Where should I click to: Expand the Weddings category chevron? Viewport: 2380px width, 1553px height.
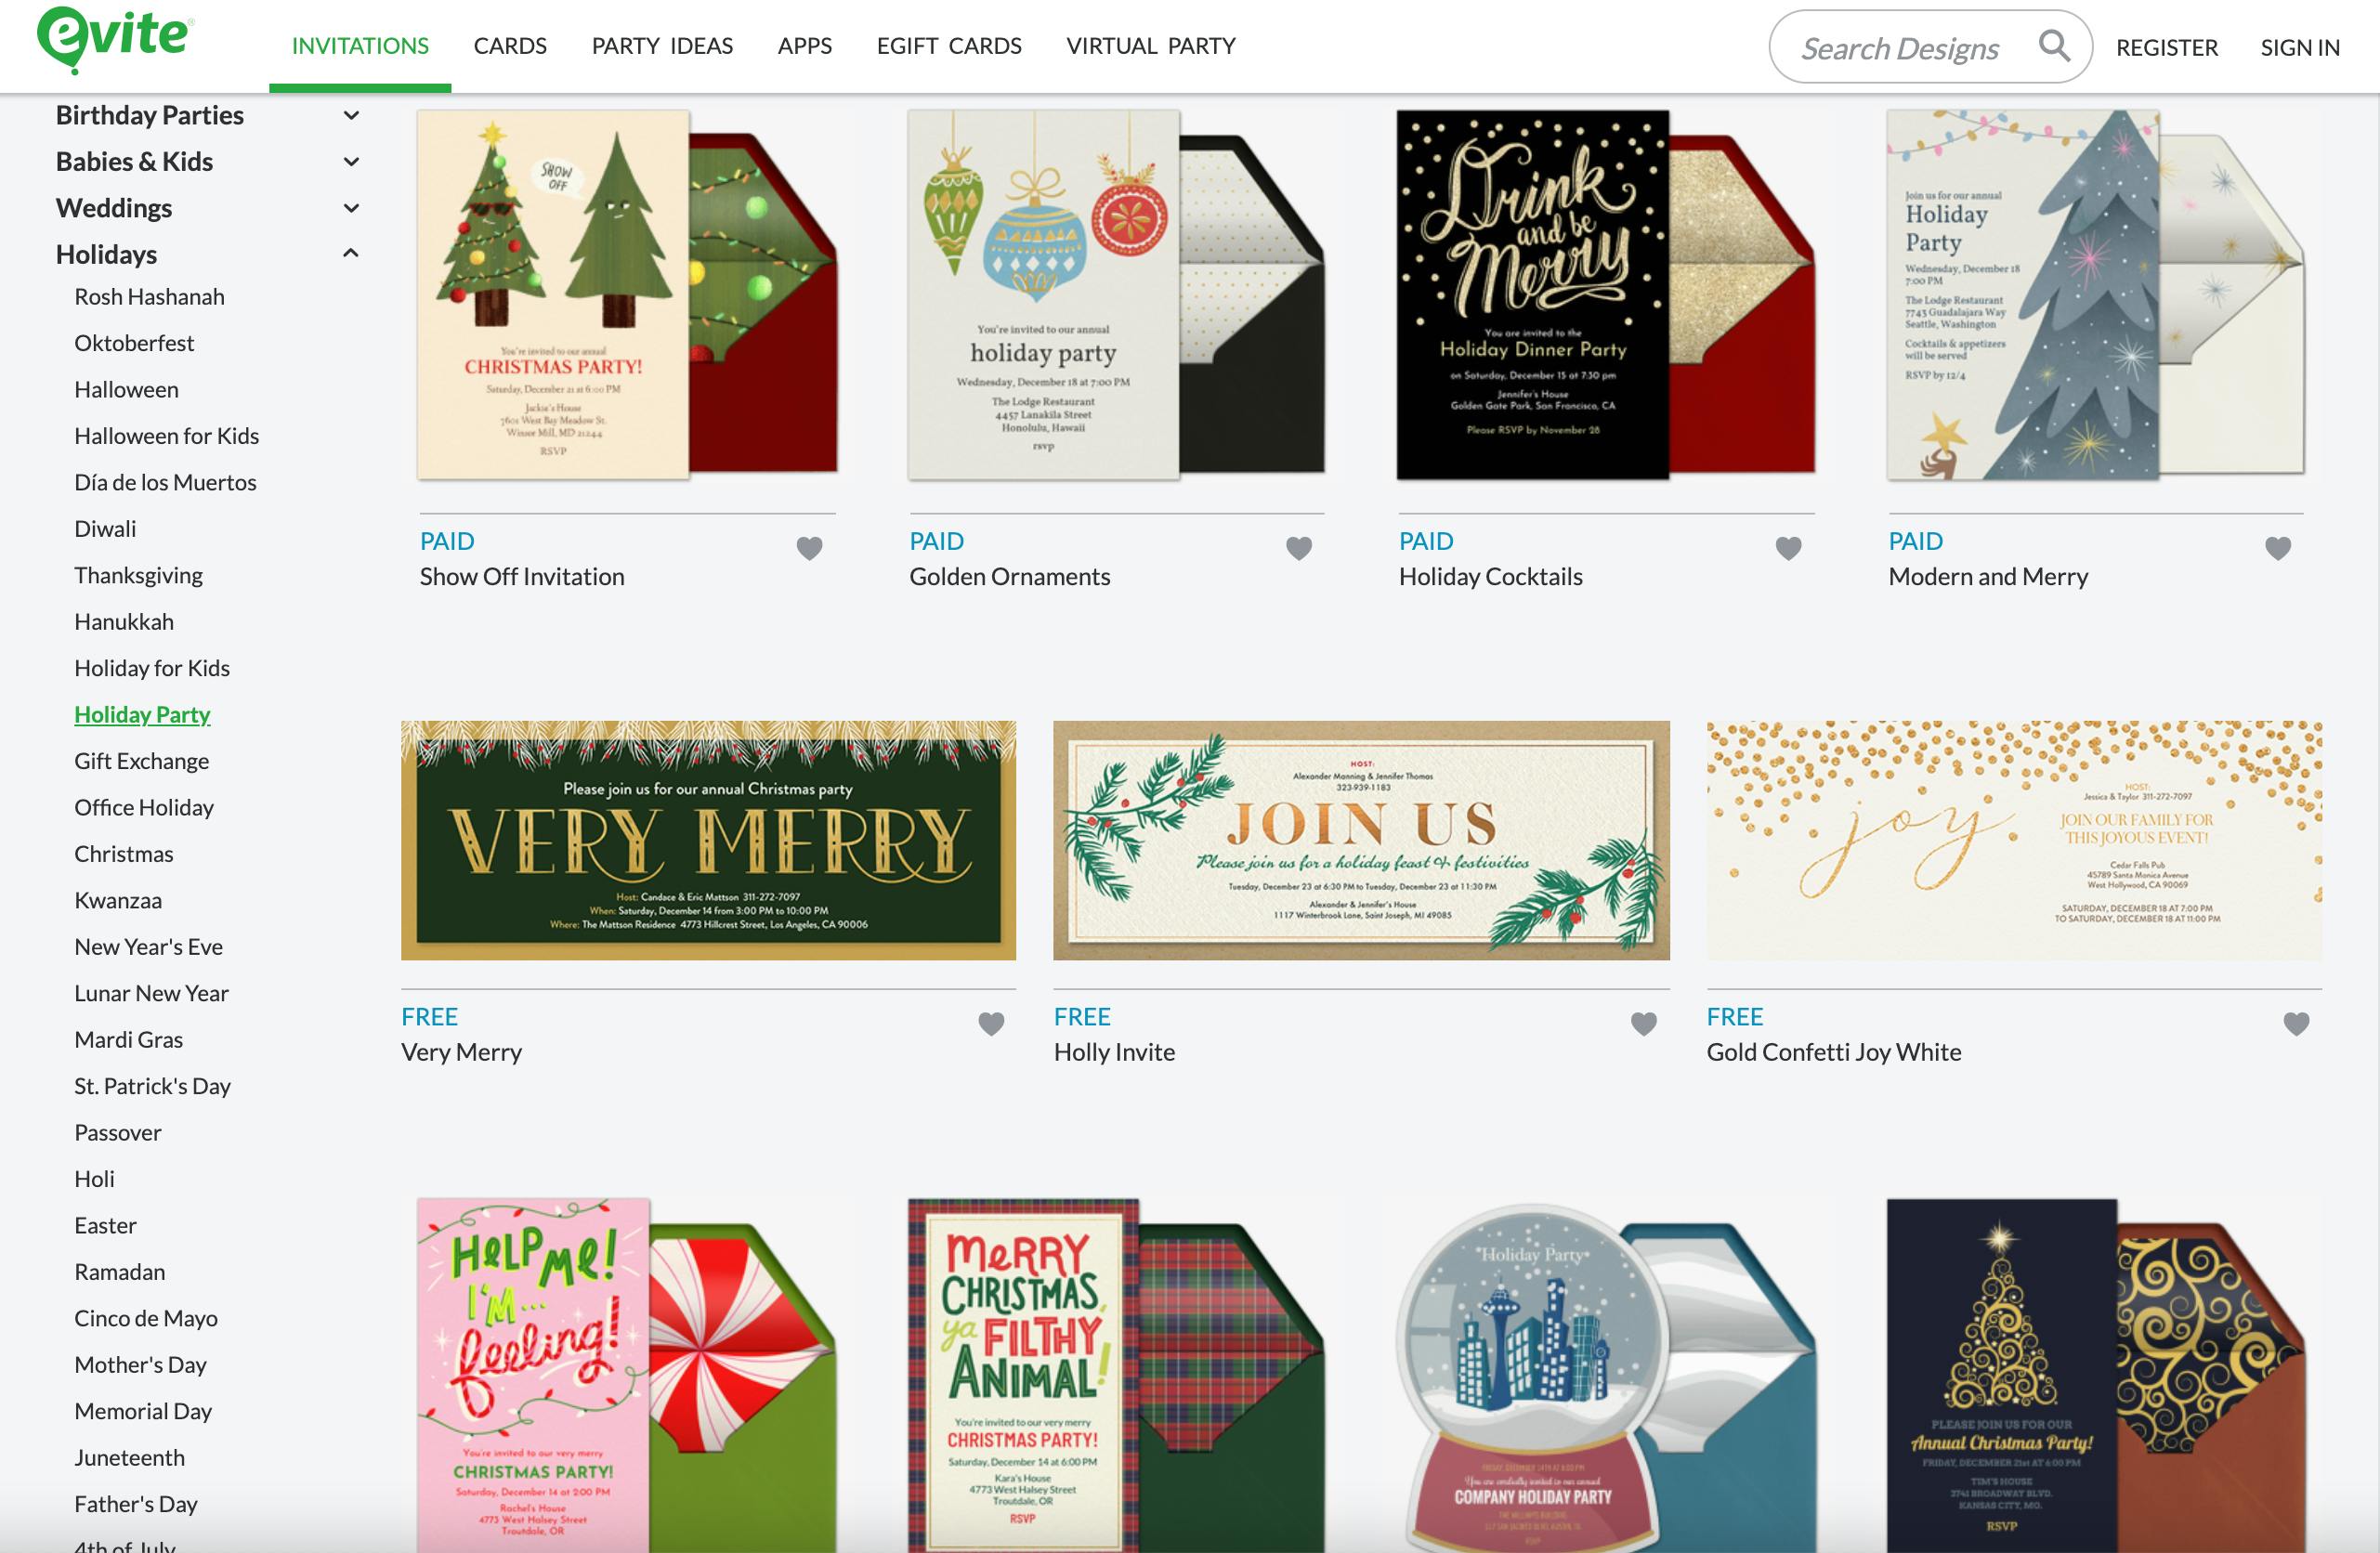(x=351, y=208)
